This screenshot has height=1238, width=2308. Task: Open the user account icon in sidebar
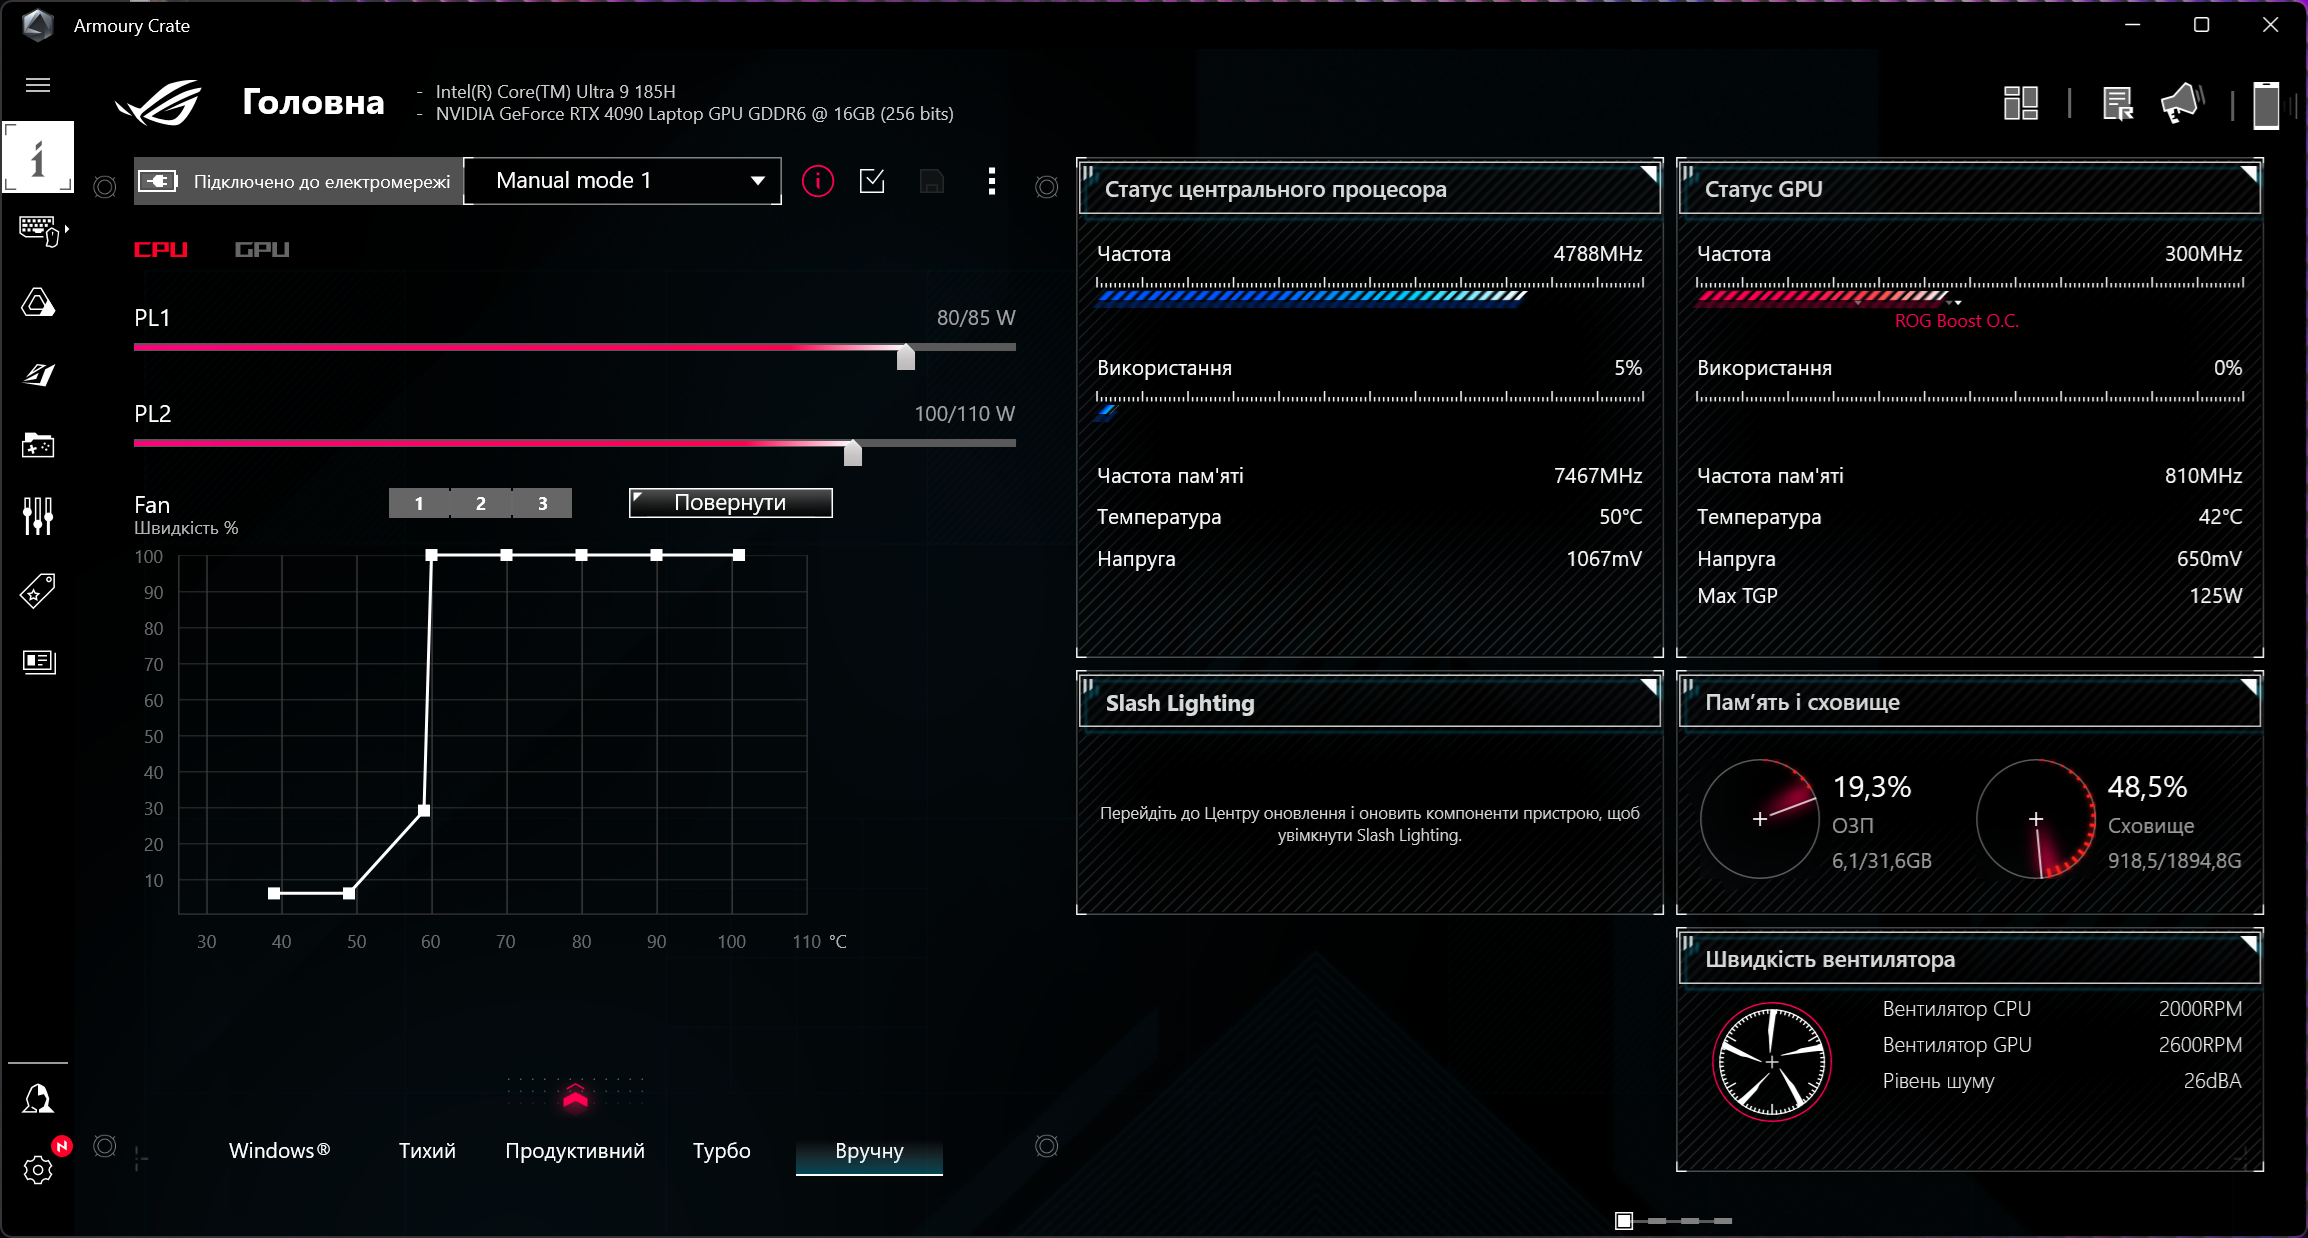[x=38, y=1099]
